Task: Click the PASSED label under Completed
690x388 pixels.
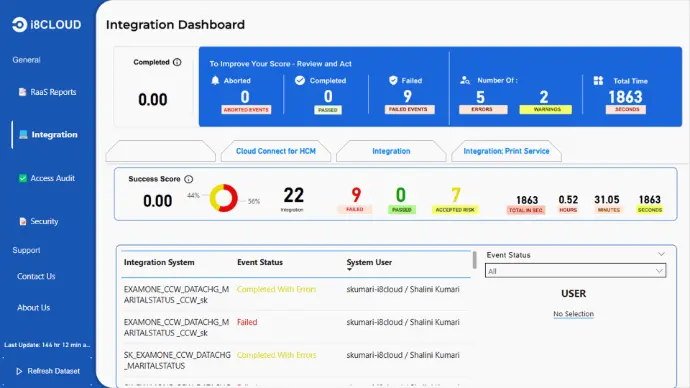Action: (x=328, y=110)
